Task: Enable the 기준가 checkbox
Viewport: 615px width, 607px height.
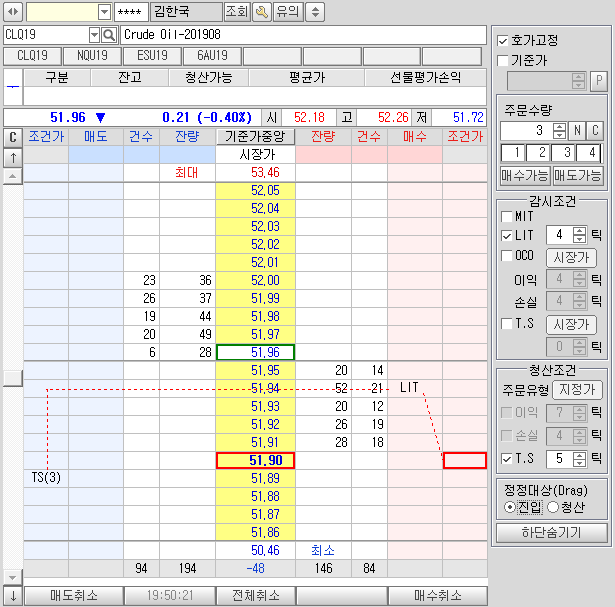Action: point(502,60)
